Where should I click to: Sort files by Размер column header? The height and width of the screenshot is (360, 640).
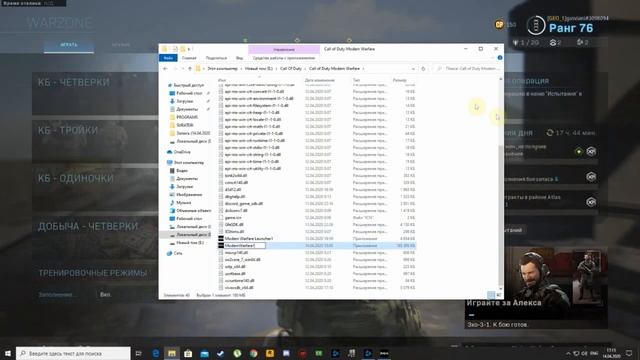point(400,80)
